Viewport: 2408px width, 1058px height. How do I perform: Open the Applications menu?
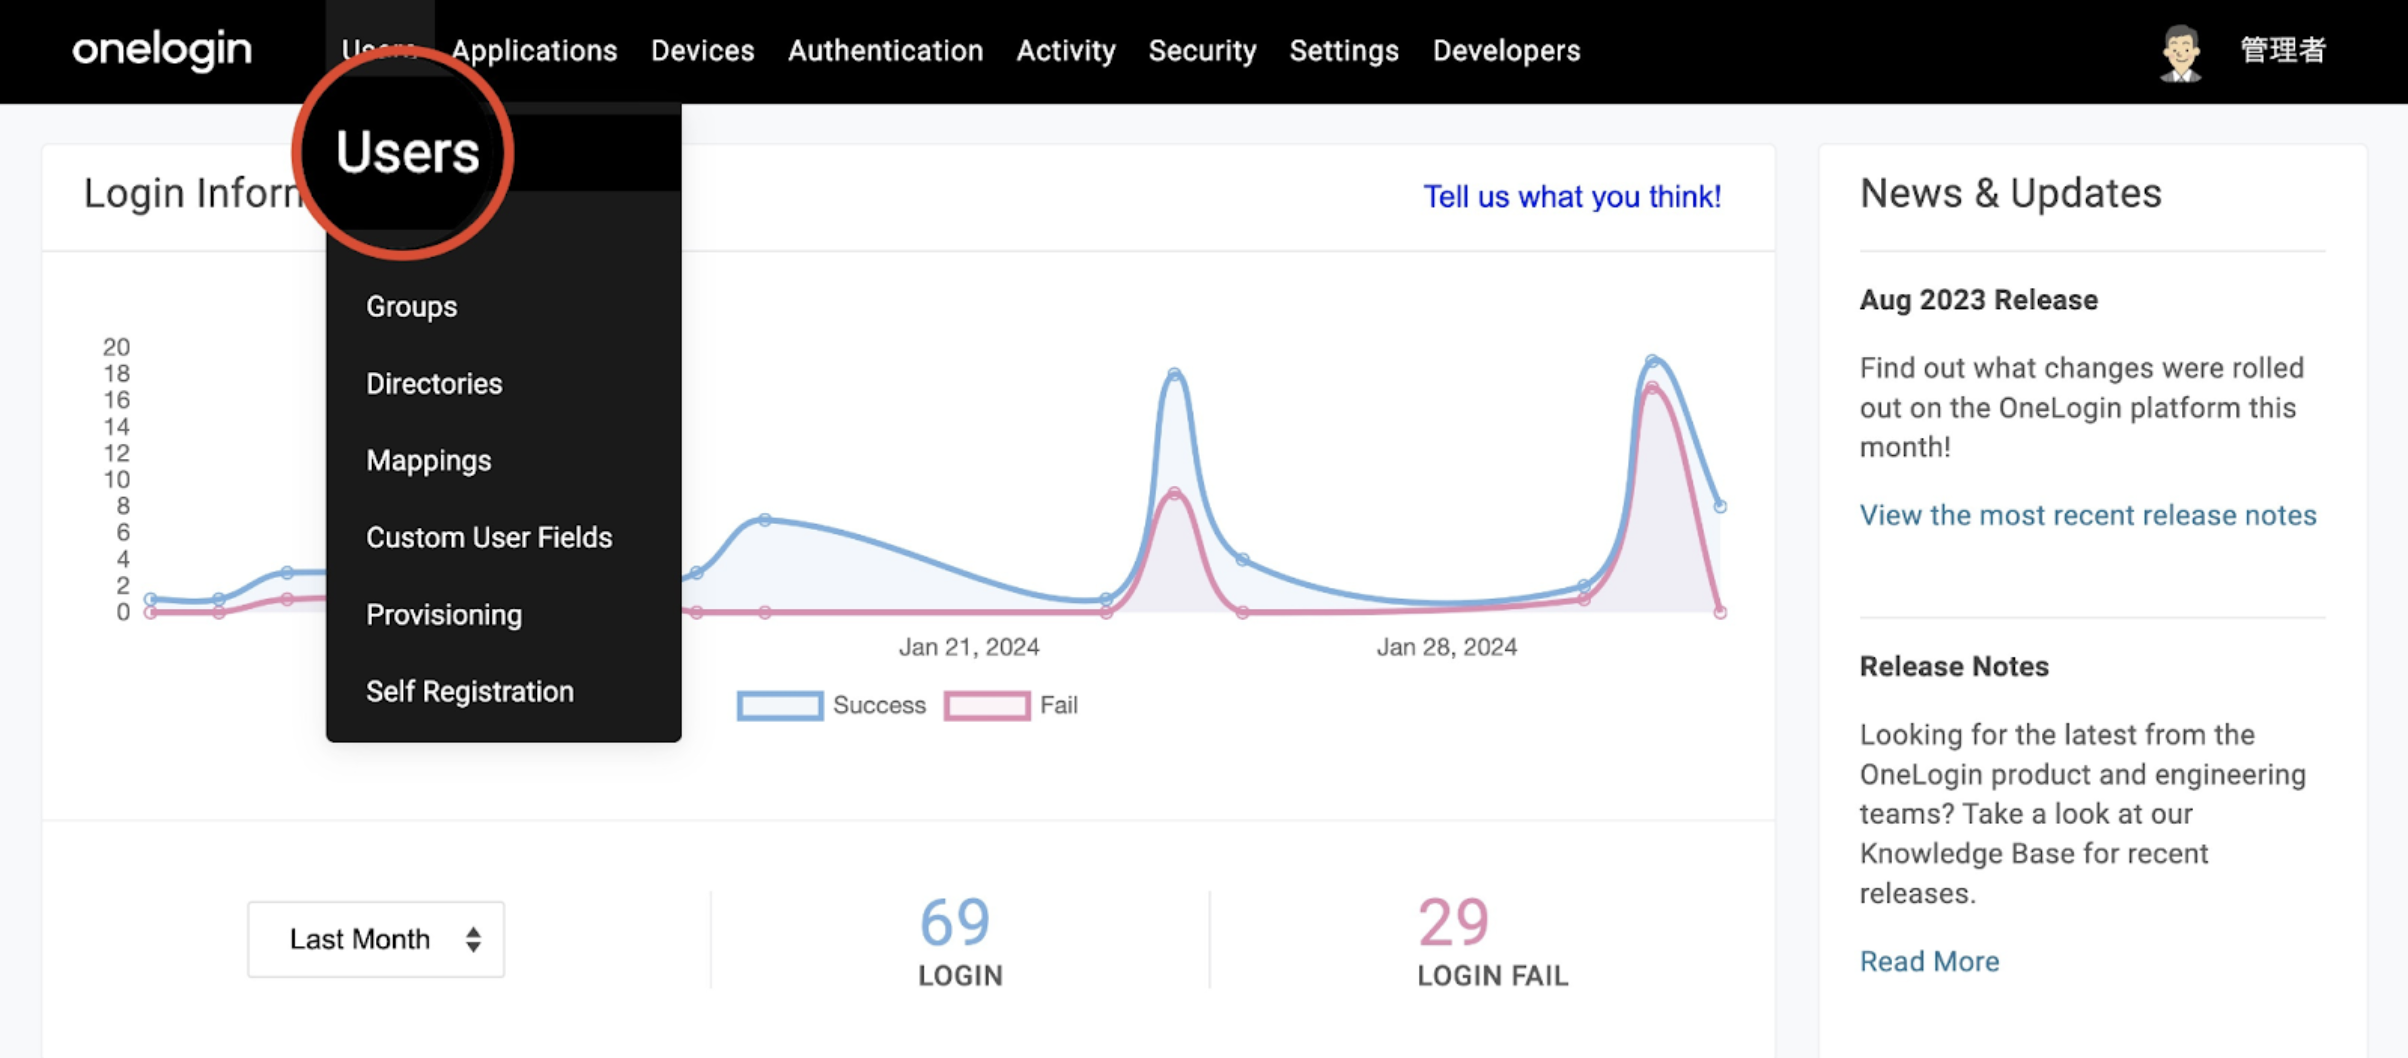click(x=534, y=50)
